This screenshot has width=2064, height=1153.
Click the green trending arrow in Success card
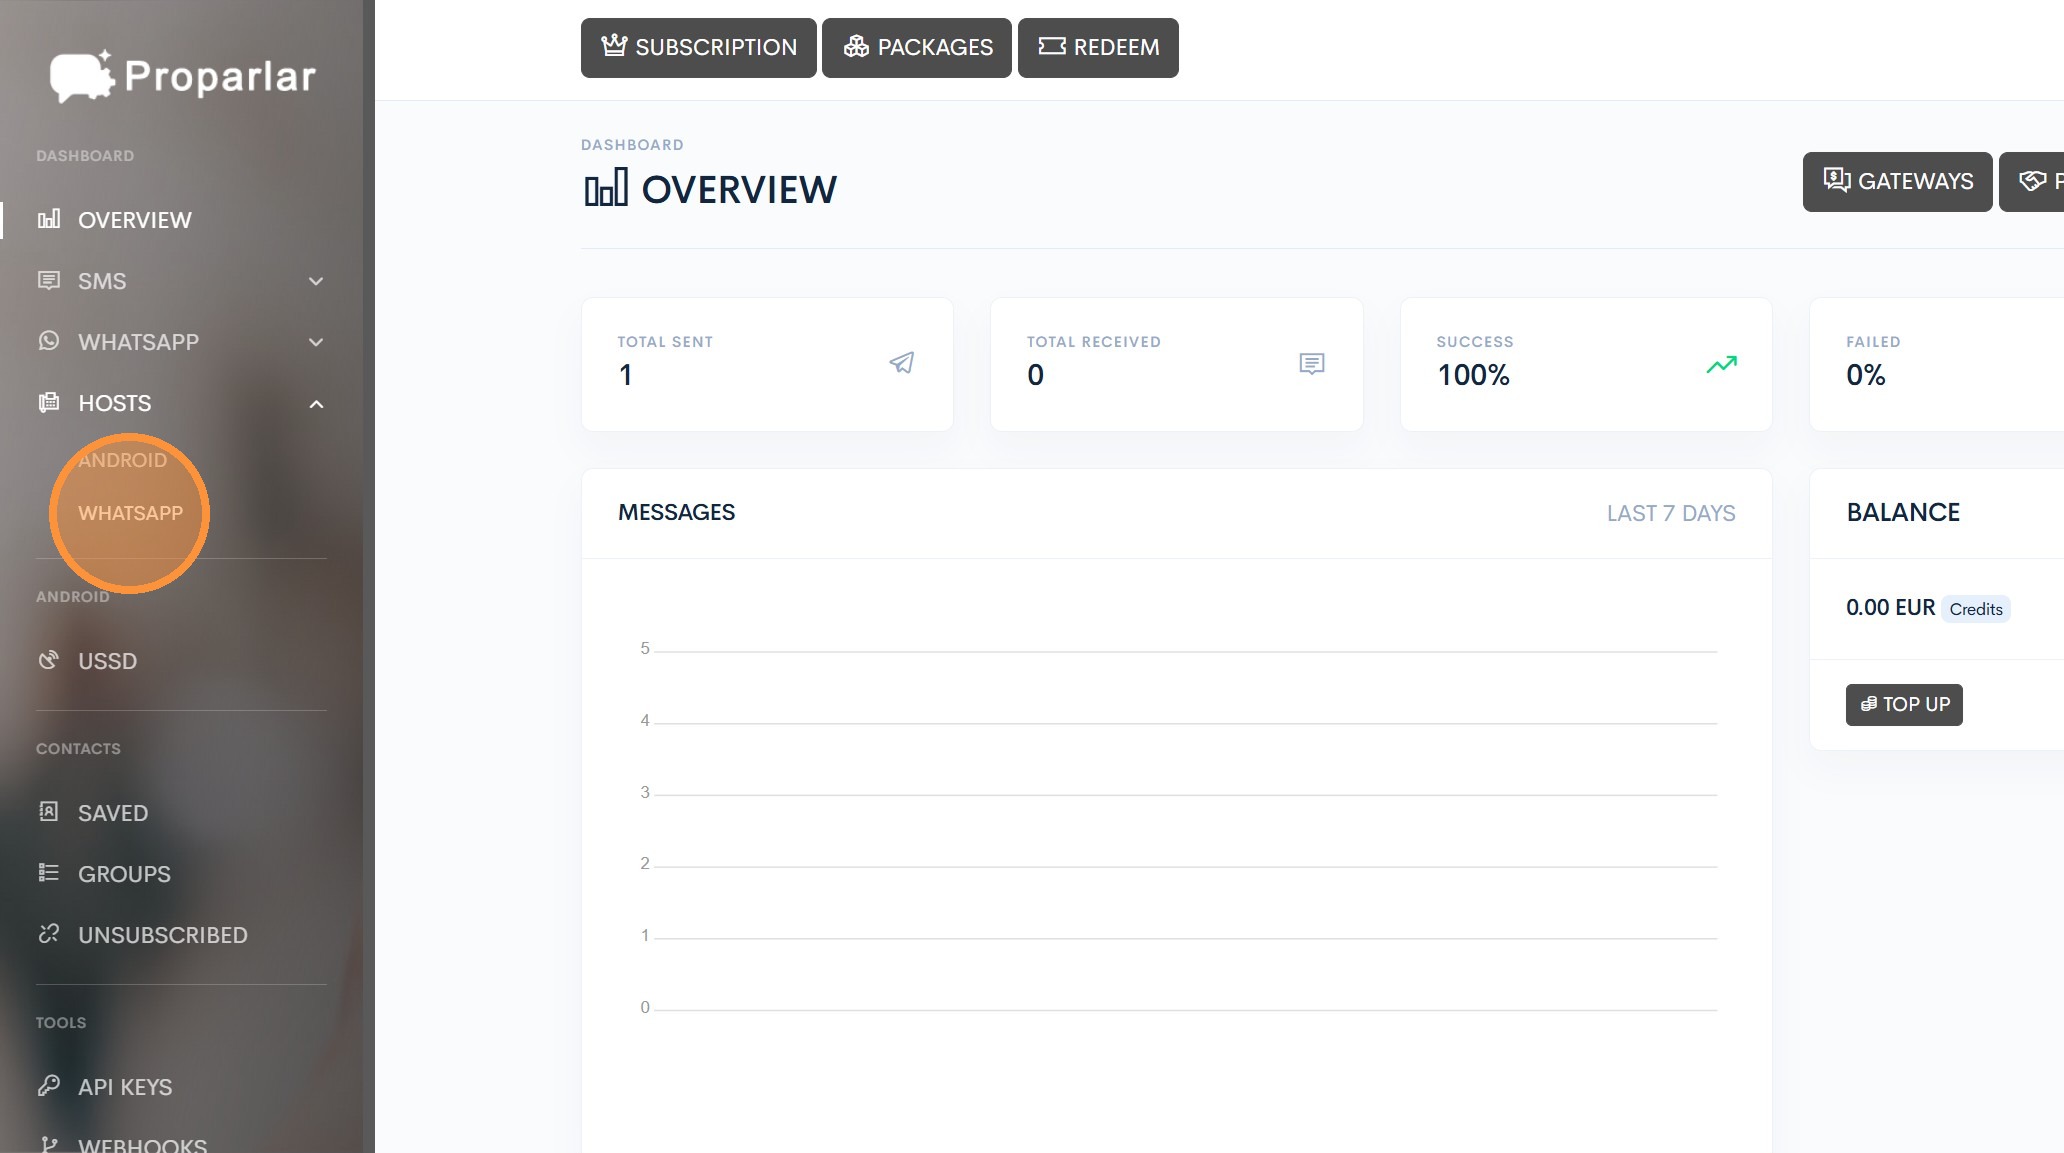[1721, 365]
